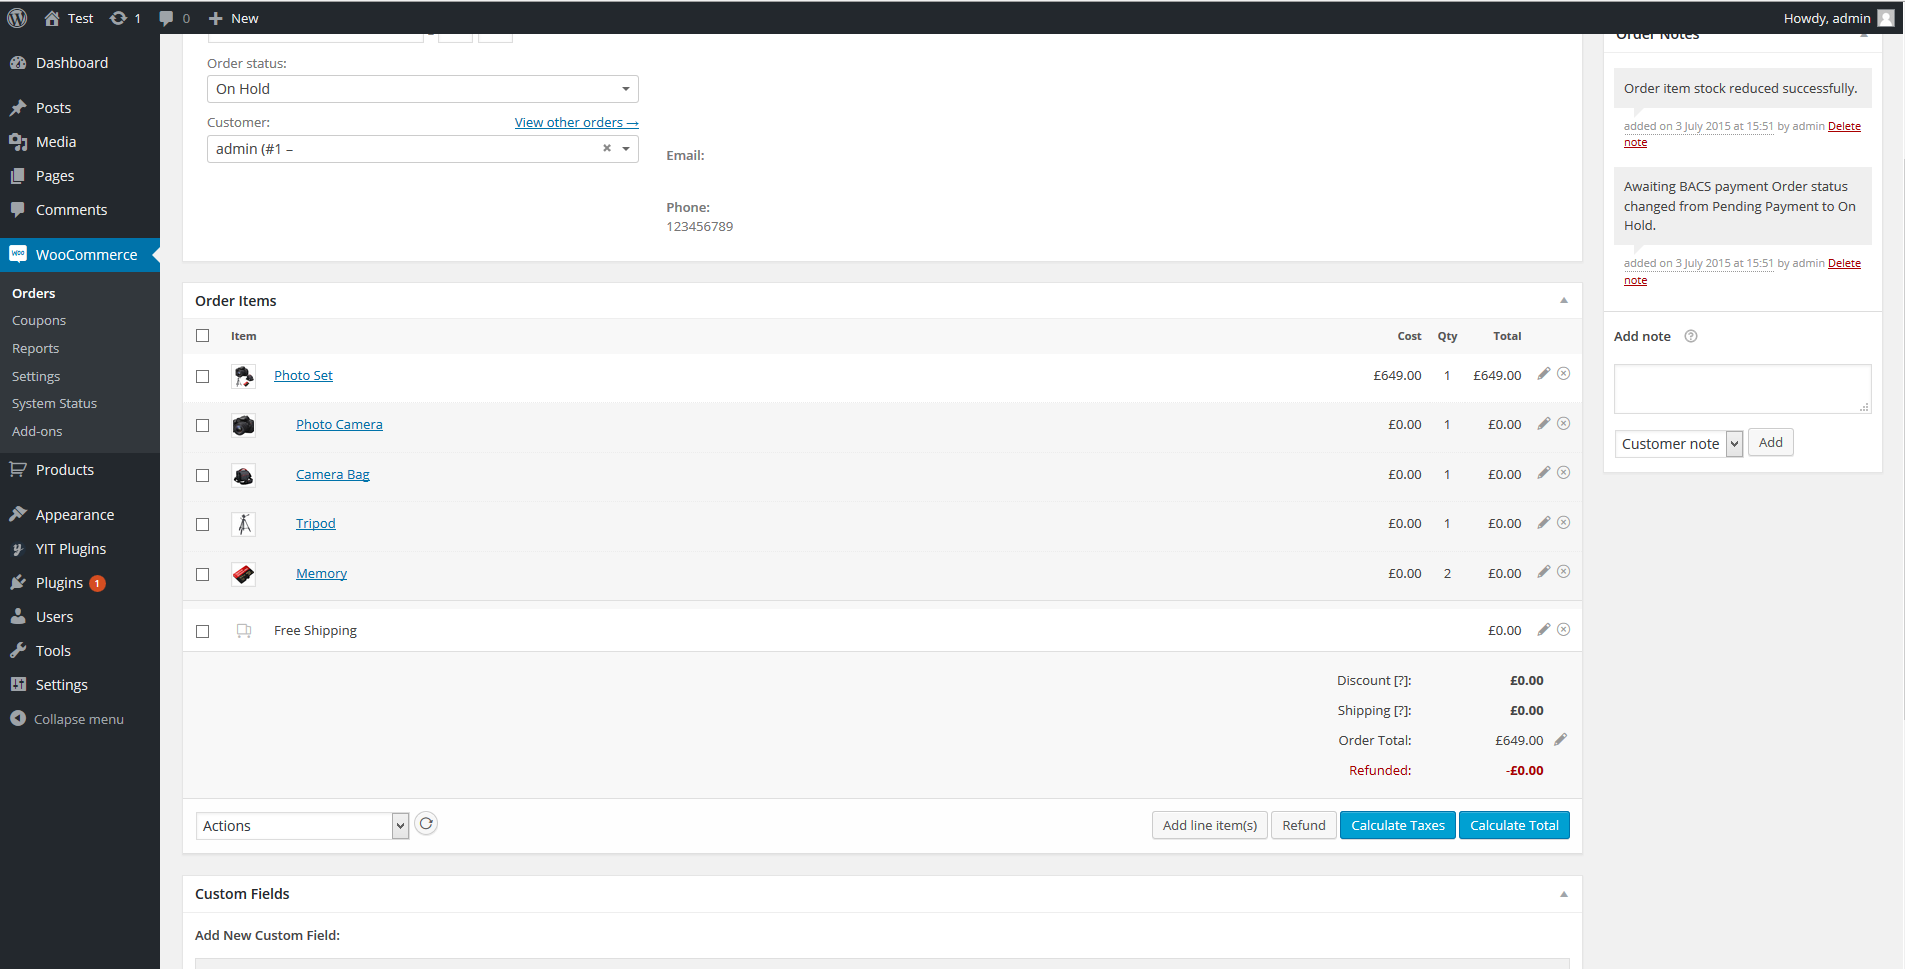Click the apply action refresh icon
This screenshot has height=969, width=1905.
pyautogui.click(x=426, y=824)
